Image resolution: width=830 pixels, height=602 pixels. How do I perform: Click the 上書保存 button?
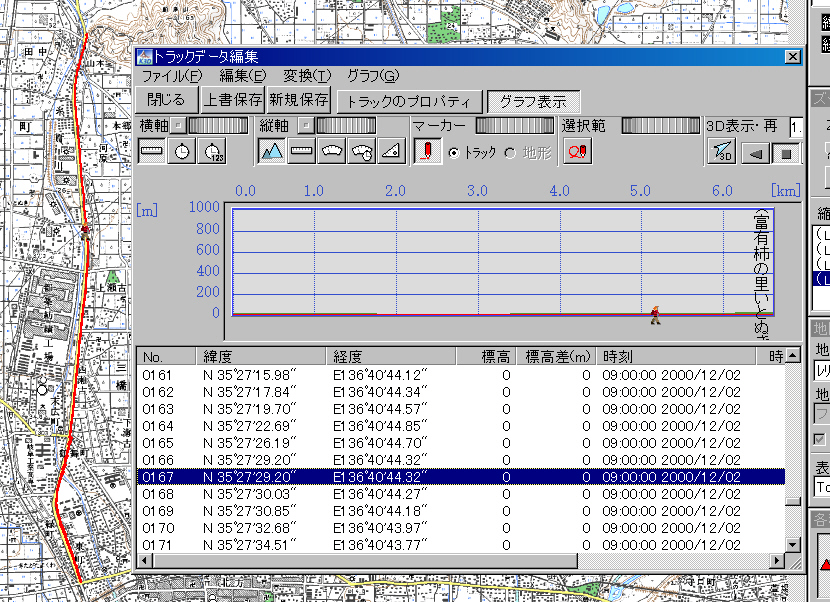232,100
